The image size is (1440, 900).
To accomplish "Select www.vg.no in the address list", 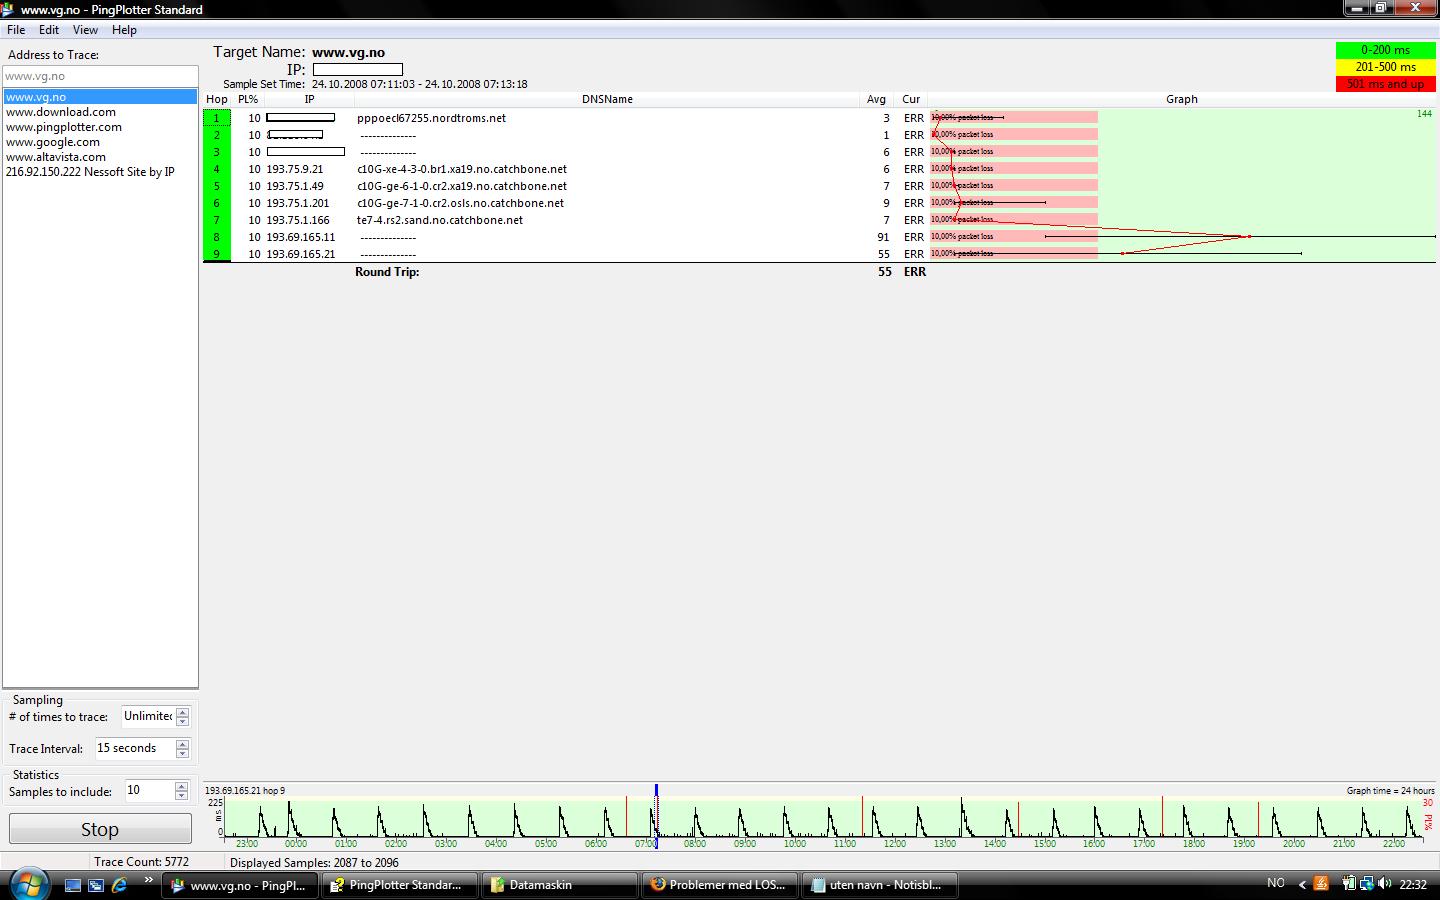I will tap(100, 97).
